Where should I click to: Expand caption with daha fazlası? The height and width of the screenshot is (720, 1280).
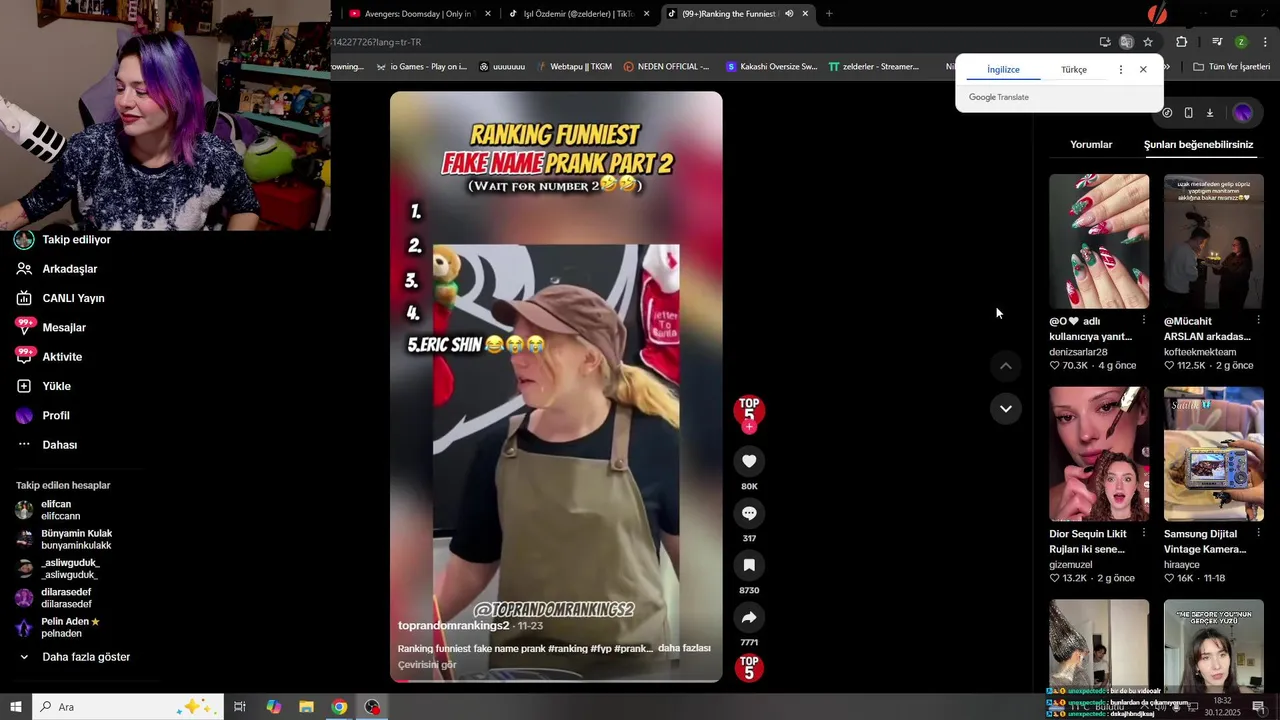pos(684,648)
